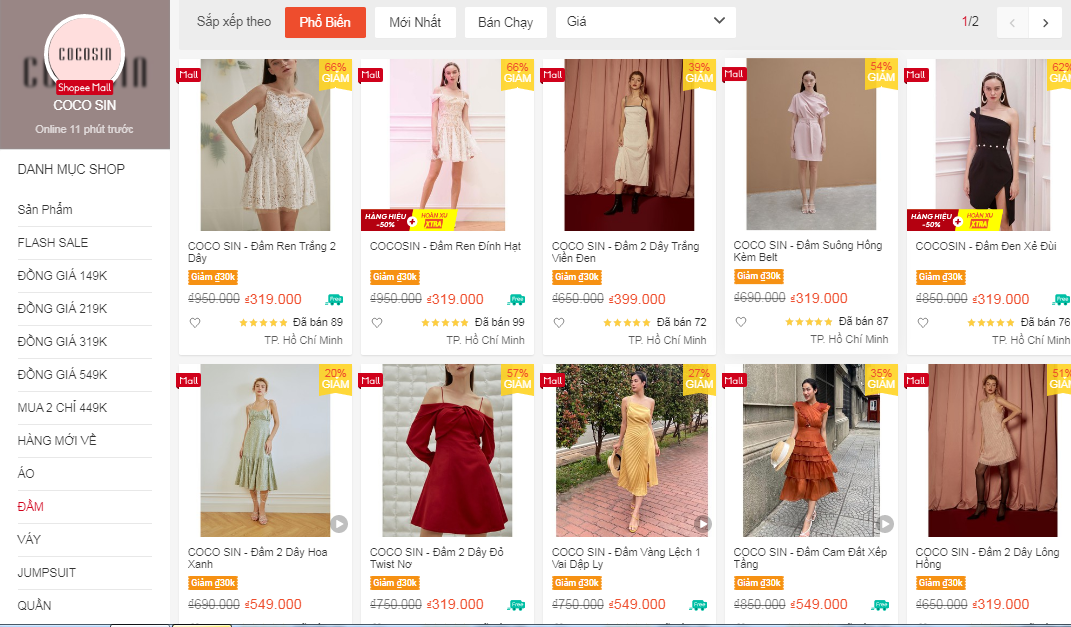Image resolution: width=1071 pixels, height=627 pixels.
Task: Open the Đầm 2 Dây Đỏ Twist Nơ thumbnail
Action: point(447,450)
